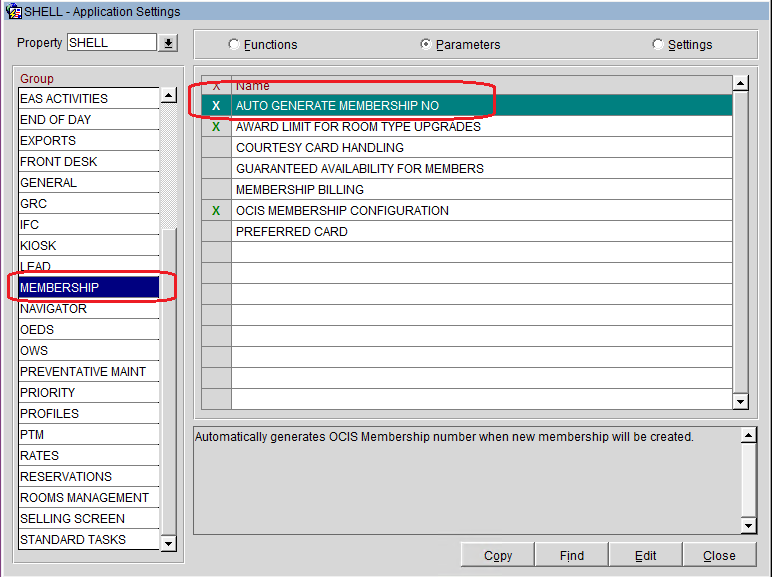Click the Find button
Image resolution: width=772 pixels, height=577 pixels.
[572, 555]
